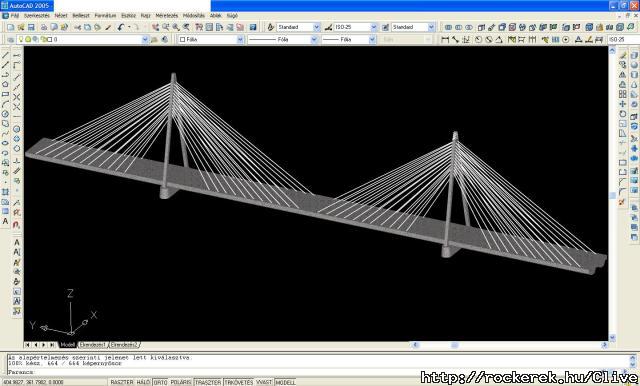
Task: Expand the ISO-25 dimension style dropdown
Action: (x=373, y=27)
